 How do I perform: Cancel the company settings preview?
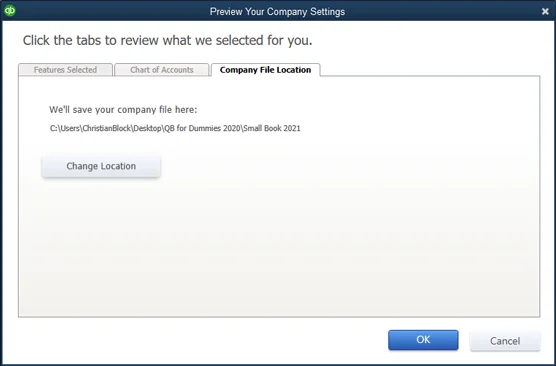pos(505,341)
